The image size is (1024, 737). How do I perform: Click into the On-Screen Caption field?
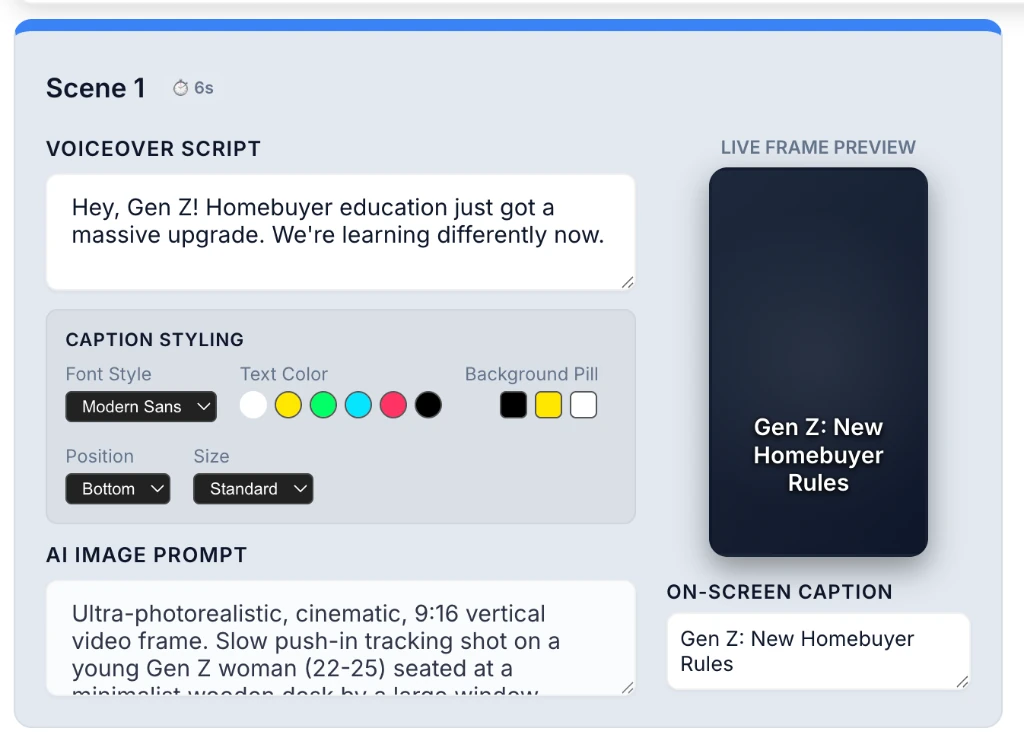click(818, 651)
